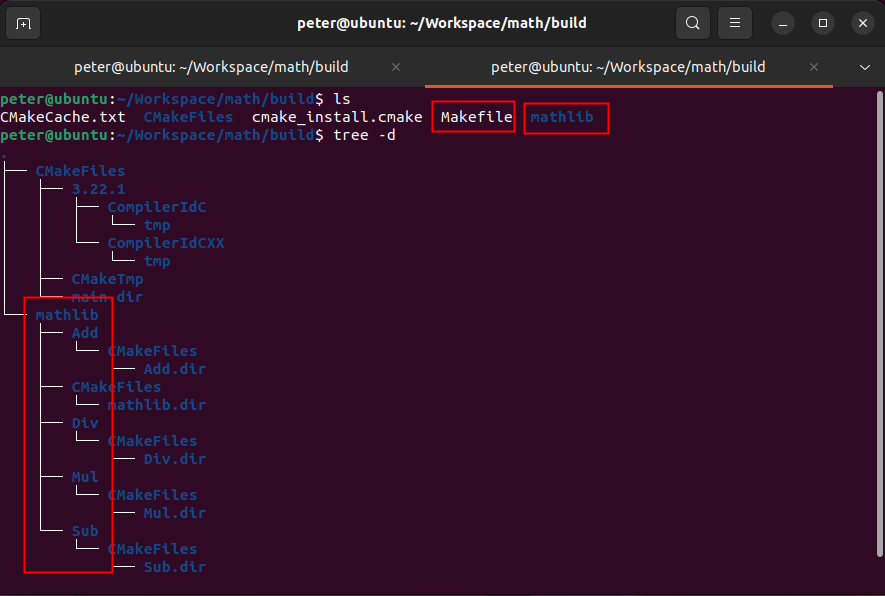Image resolution: width=885 pixels, height=596 pixels.
Task: Close the first terminal tab
Action: [396, 67]
